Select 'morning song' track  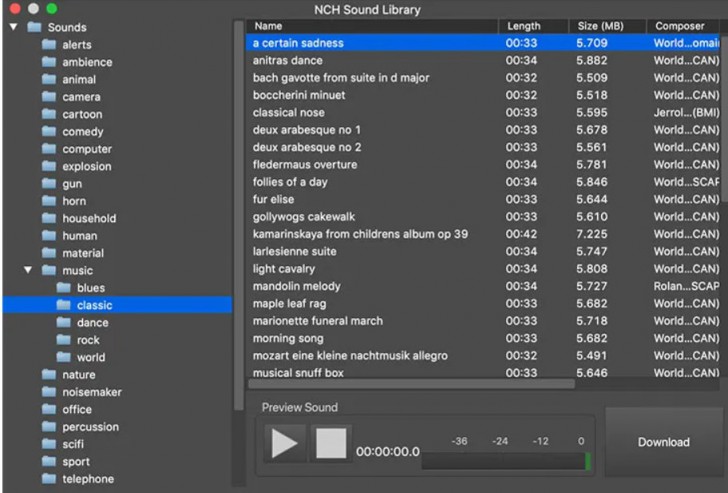click(483, 338)
